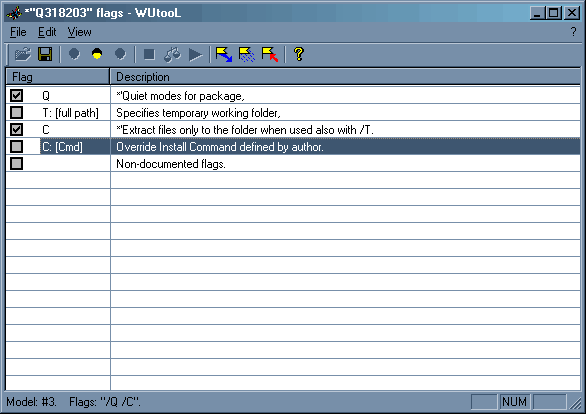Image resolution: width=586 pixels, height=414 pixels.
Task: Click the flag icon with dotted blue lines
Action: point(247,55)
